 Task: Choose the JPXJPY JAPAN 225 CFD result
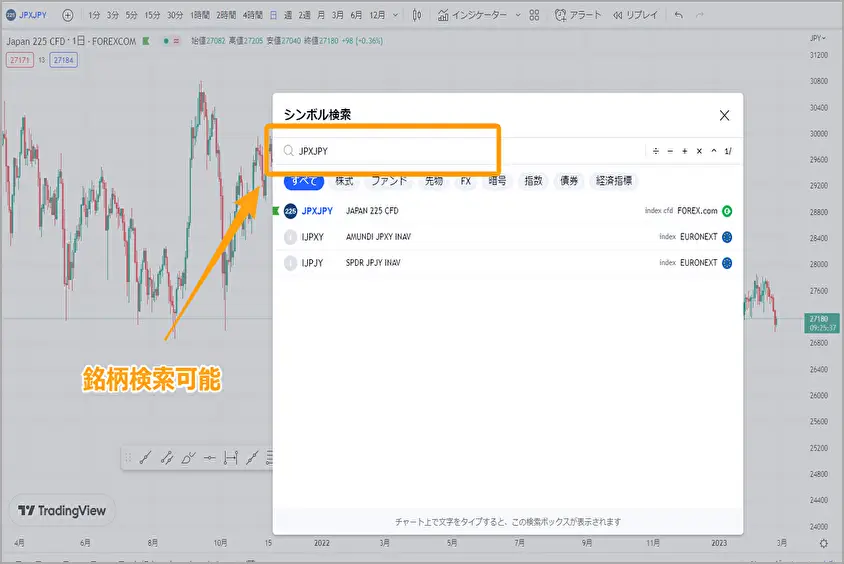click(508, 211)
